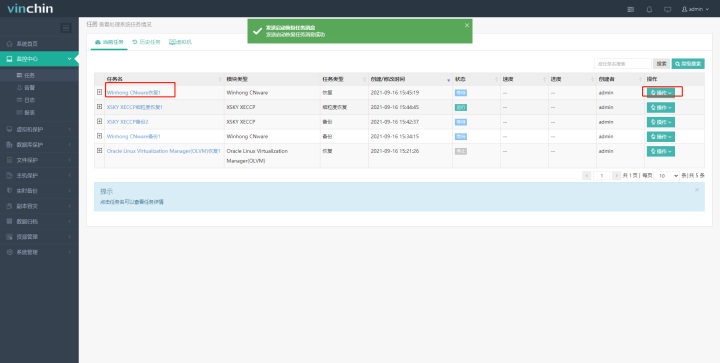Close the blue 提示 hint box
The width and height of the screenshot is (720, 363).
point(697,190)
